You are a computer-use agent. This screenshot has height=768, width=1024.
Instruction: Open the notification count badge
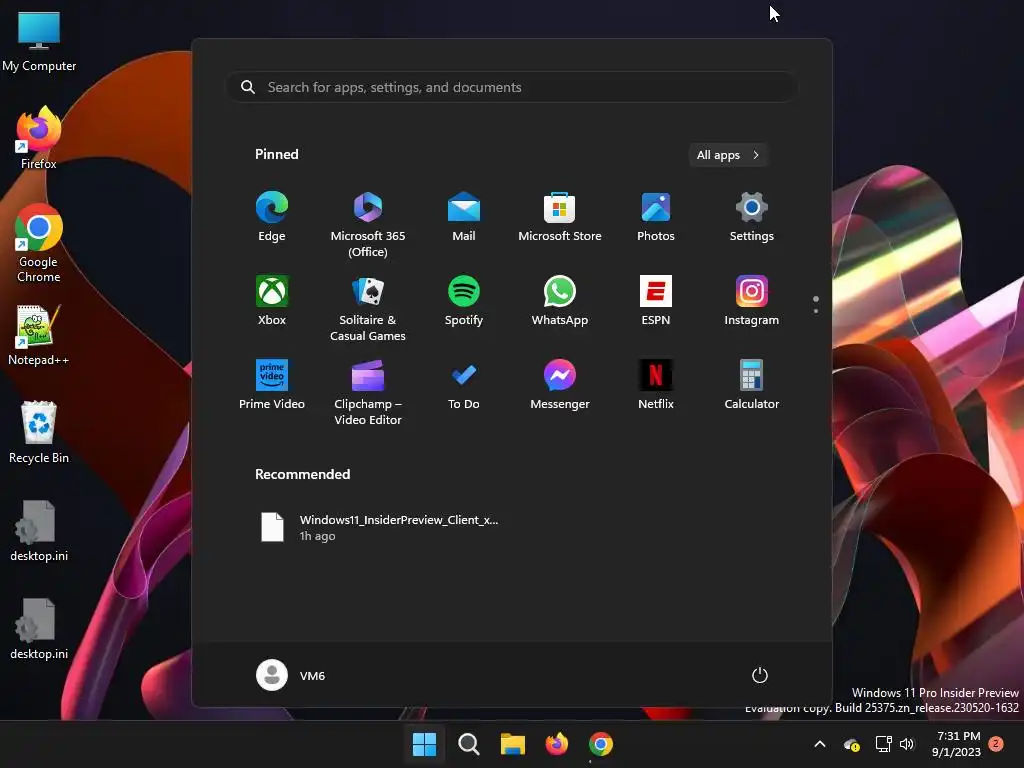coord(996,744)
